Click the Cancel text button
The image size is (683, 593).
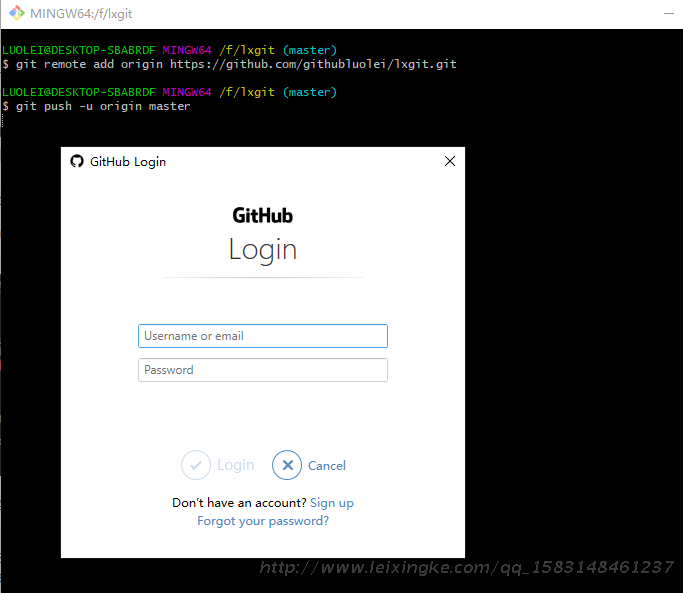tap(327, 466)
